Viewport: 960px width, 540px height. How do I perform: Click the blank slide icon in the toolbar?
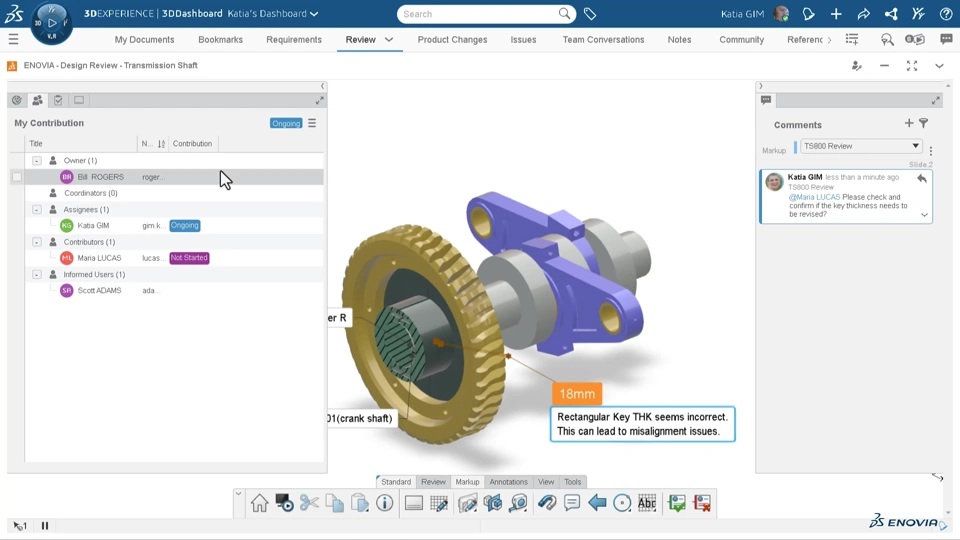point(414,503)
